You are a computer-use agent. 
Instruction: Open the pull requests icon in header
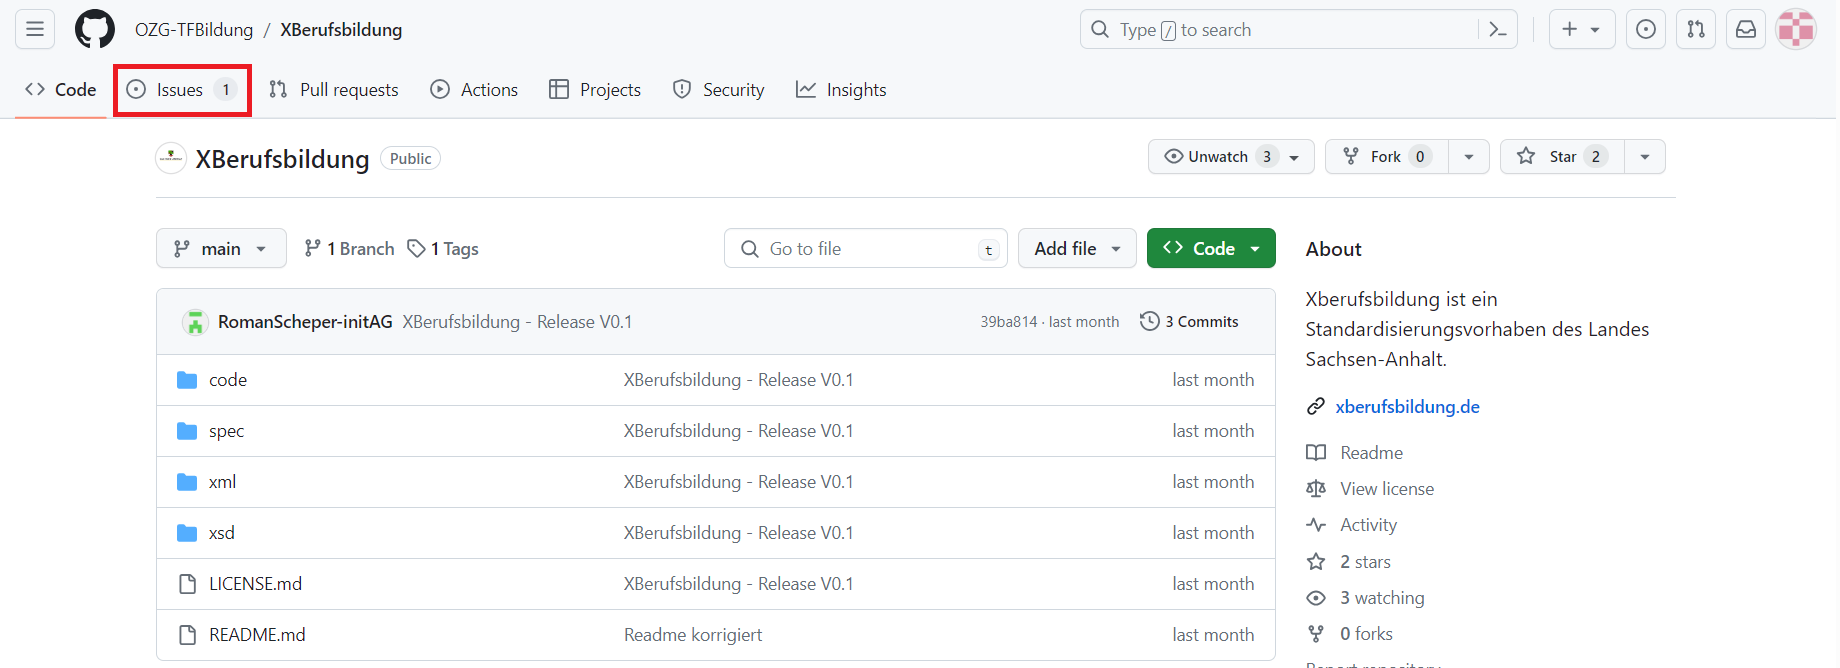point(1696,30)
